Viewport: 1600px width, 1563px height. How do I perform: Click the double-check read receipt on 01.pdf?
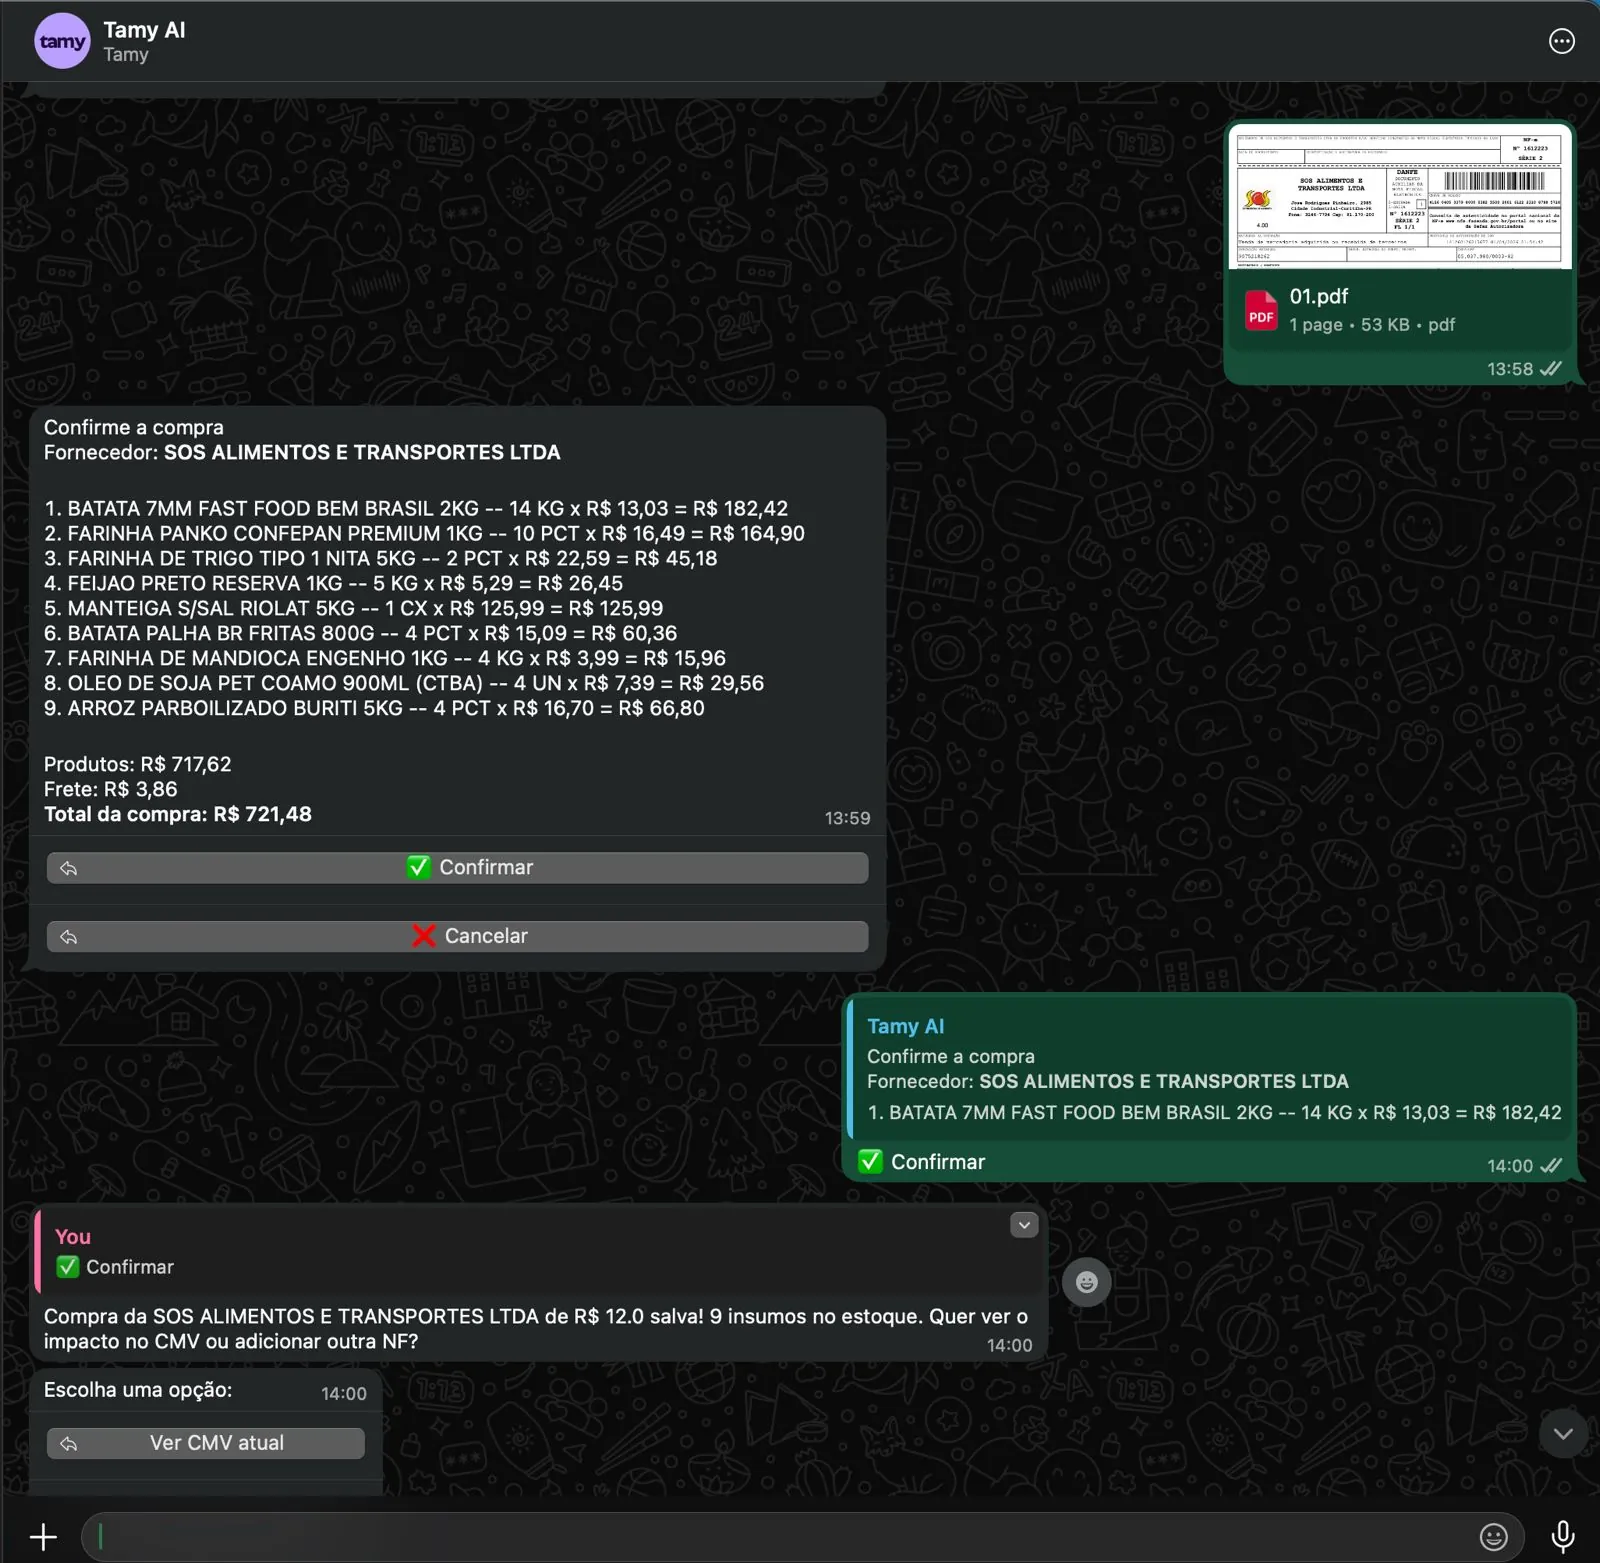click(1551, 369)
